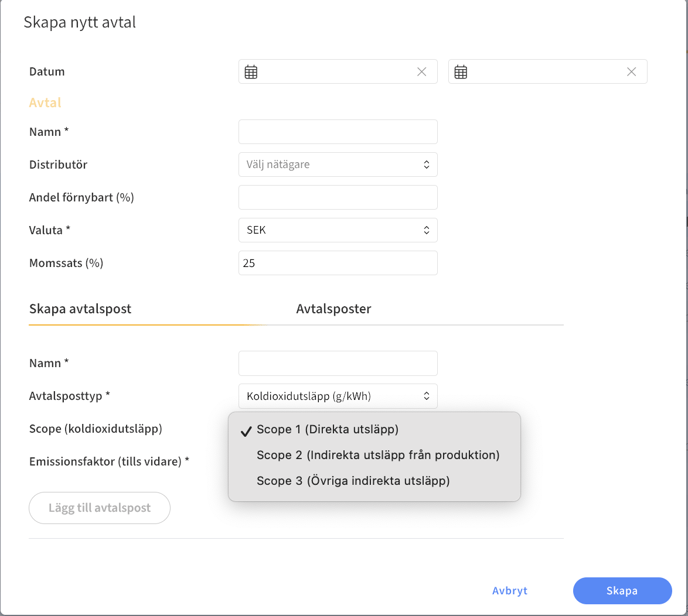Clear the end date field
Screen dimensions: 688x616
[x=631, y=72]
